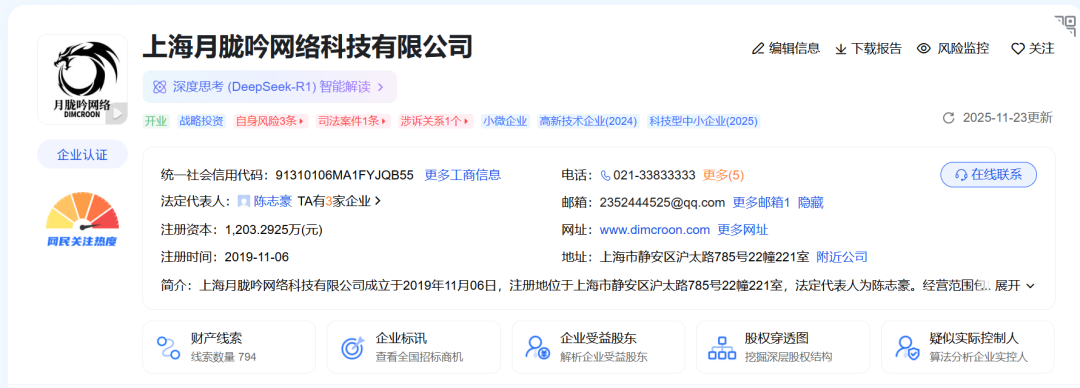
Task: Open the 企业受益股东 card title
Action: [x=599, y=338]
